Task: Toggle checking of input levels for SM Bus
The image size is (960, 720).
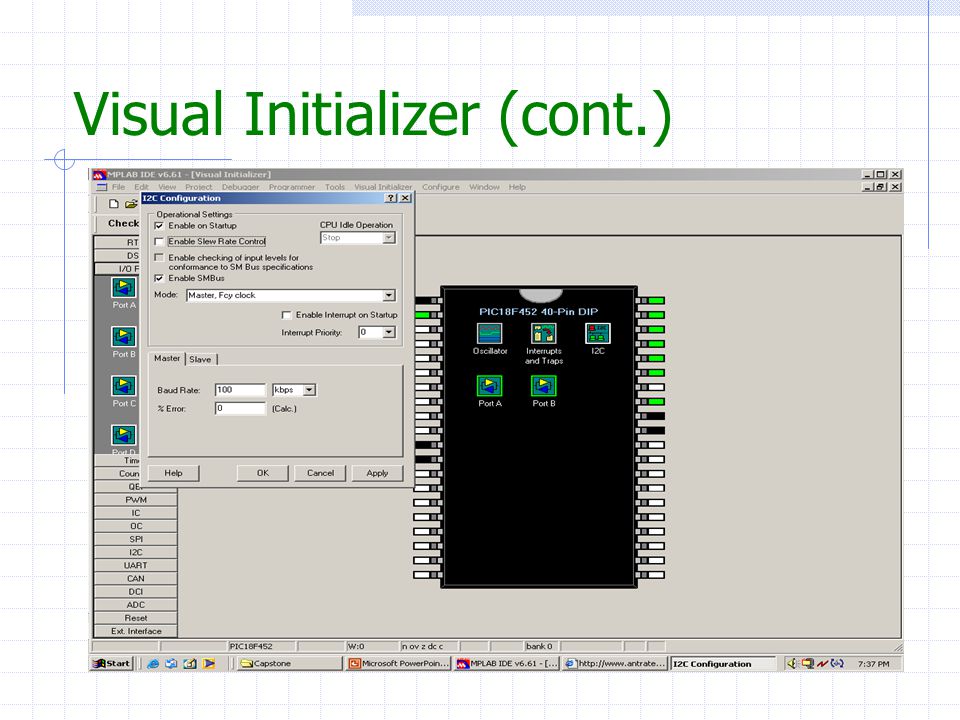Action: tap(159, 258)
